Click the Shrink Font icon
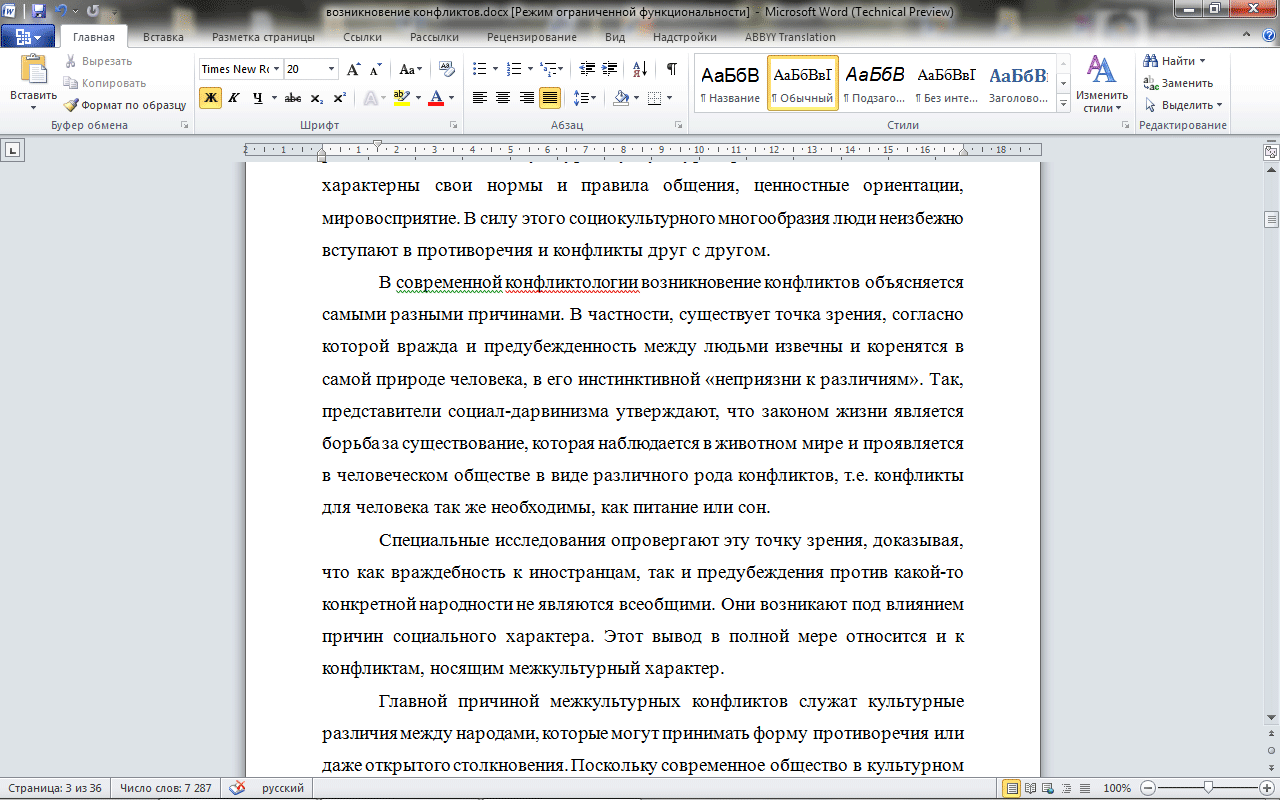Image resolution: width=1280 pixels, height=800 pixels. 376,69
